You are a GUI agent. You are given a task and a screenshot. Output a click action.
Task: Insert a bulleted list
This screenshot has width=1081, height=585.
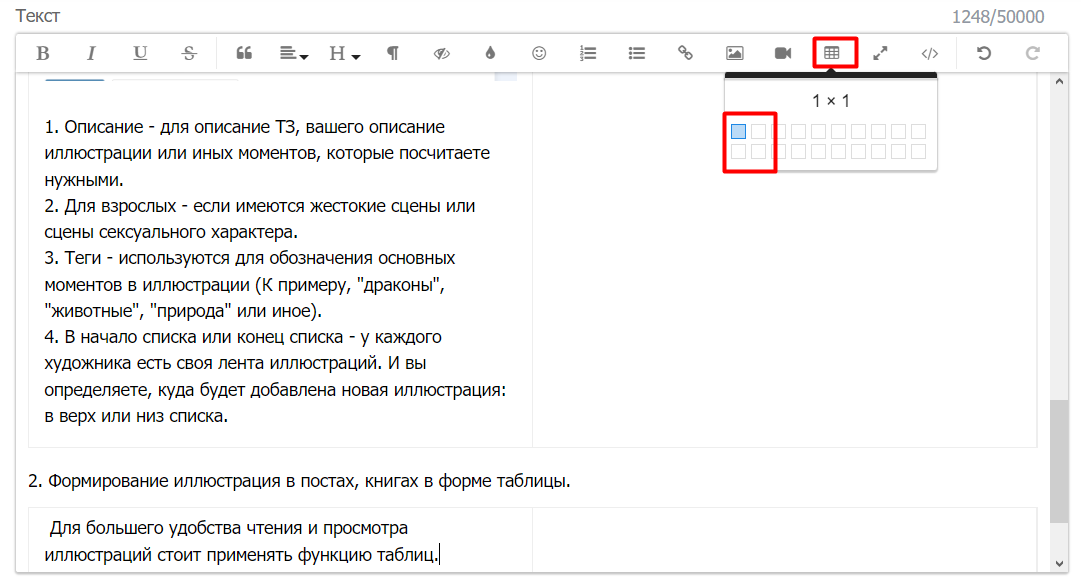click(x=636, y=54)
